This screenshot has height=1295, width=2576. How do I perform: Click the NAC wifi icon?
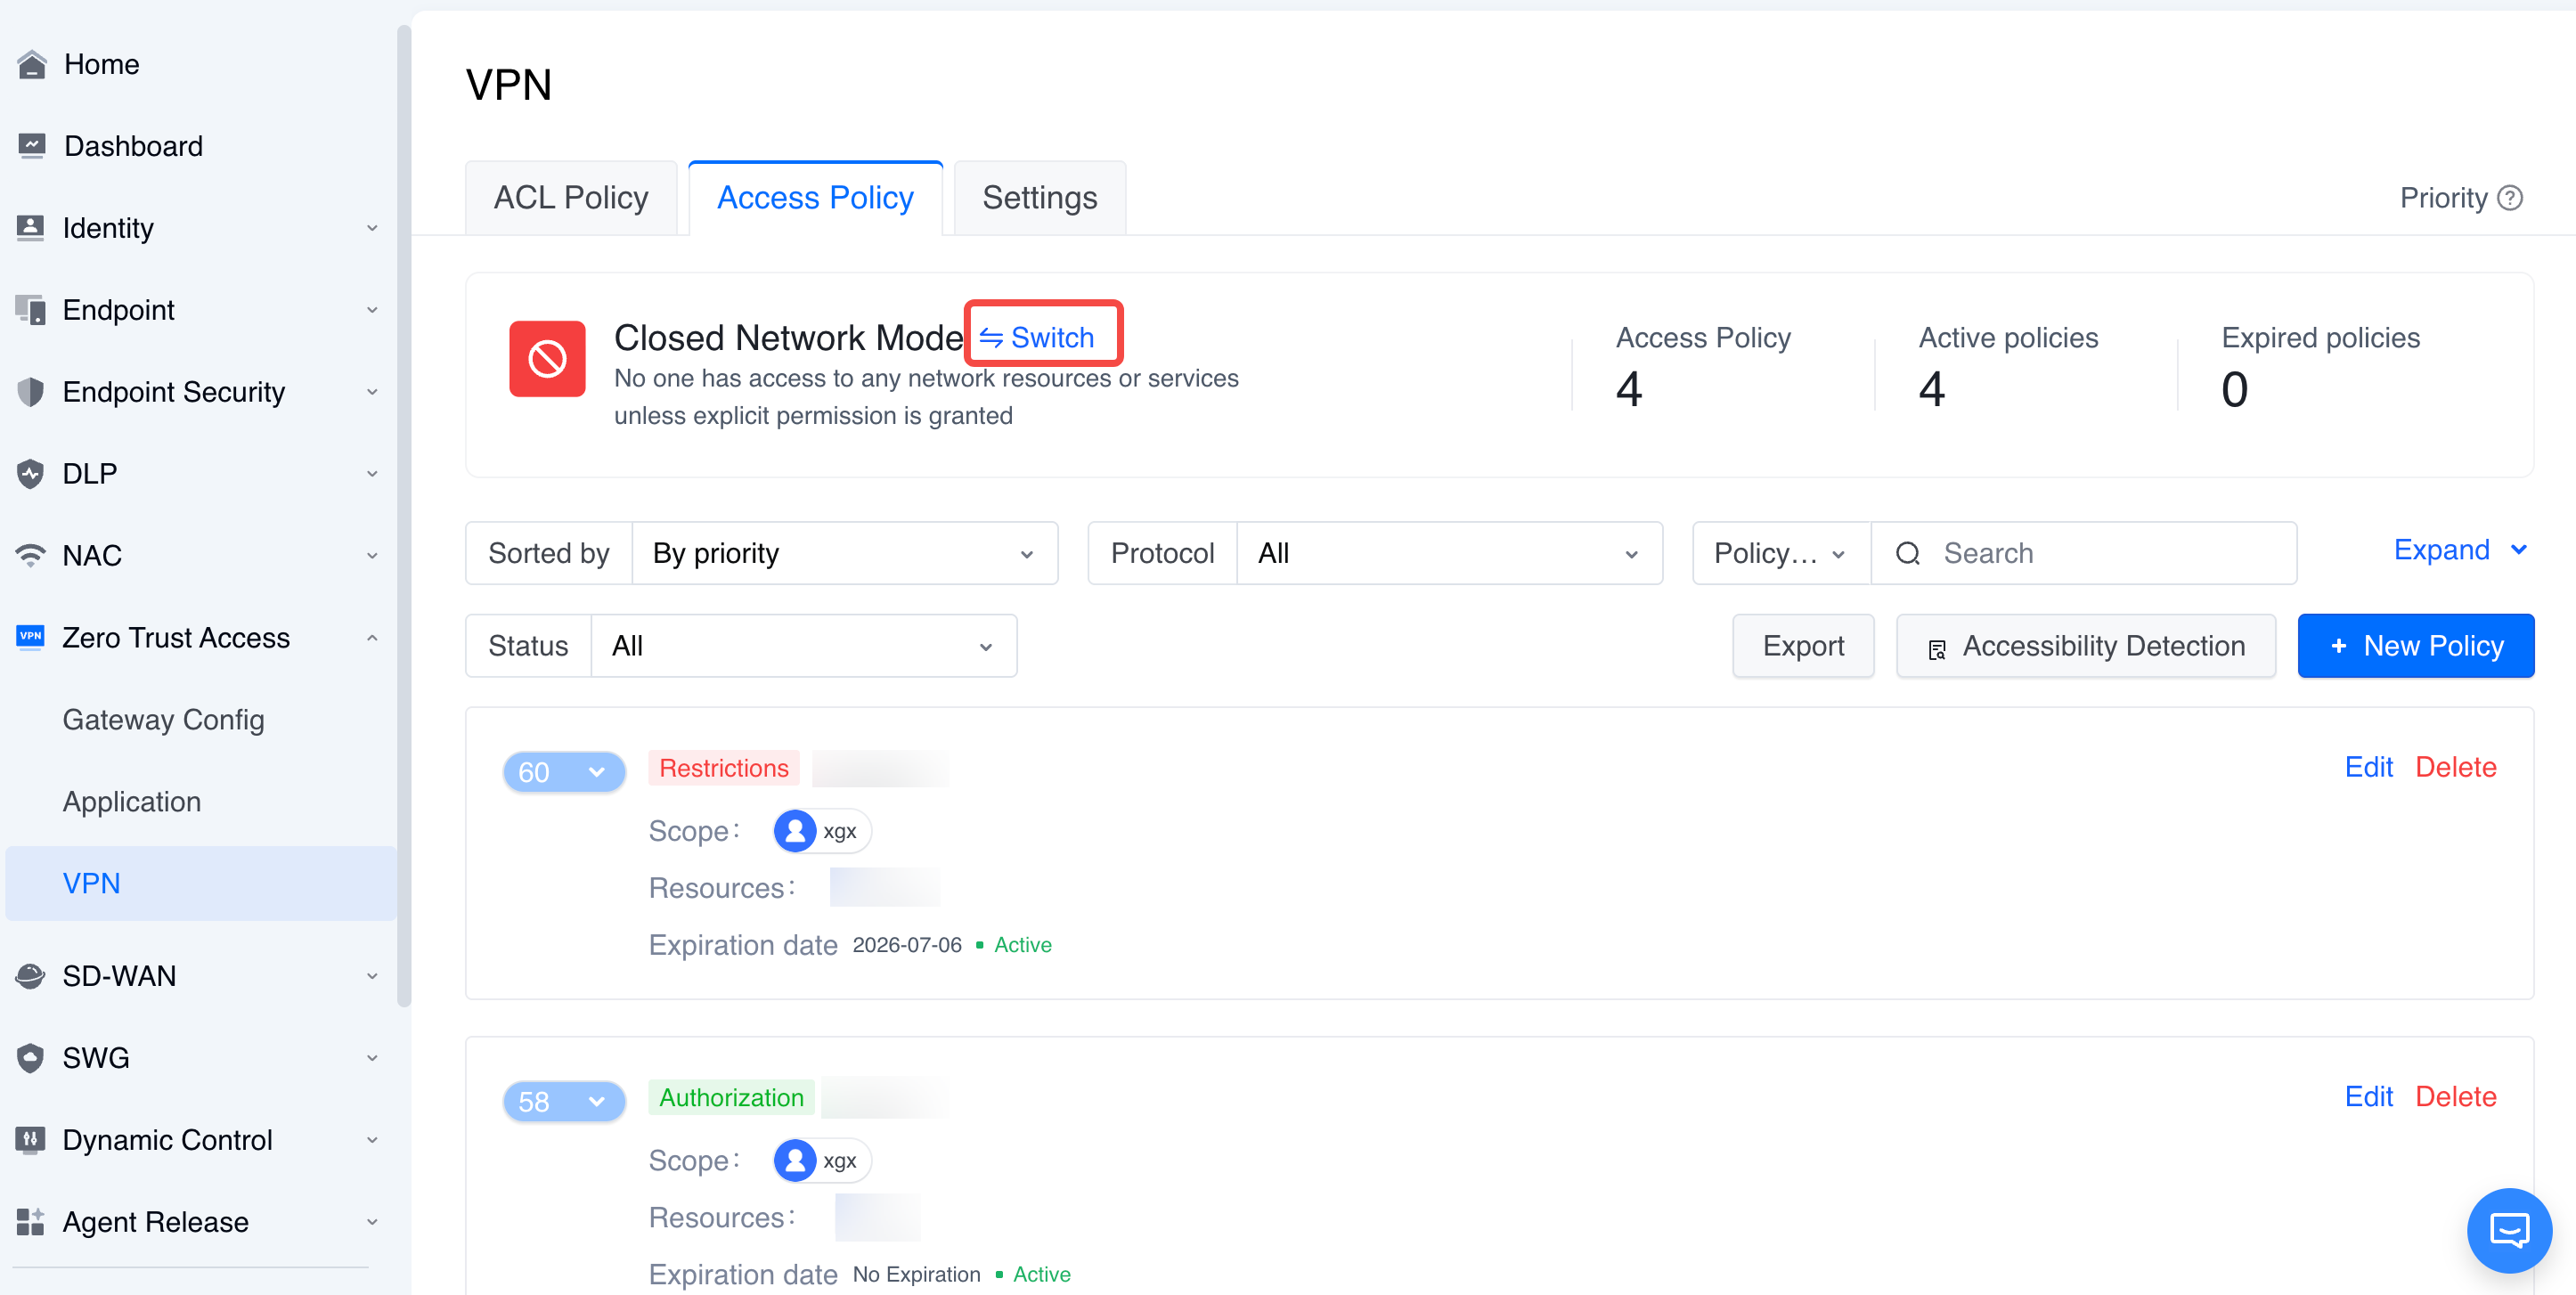tap(31, 555)
